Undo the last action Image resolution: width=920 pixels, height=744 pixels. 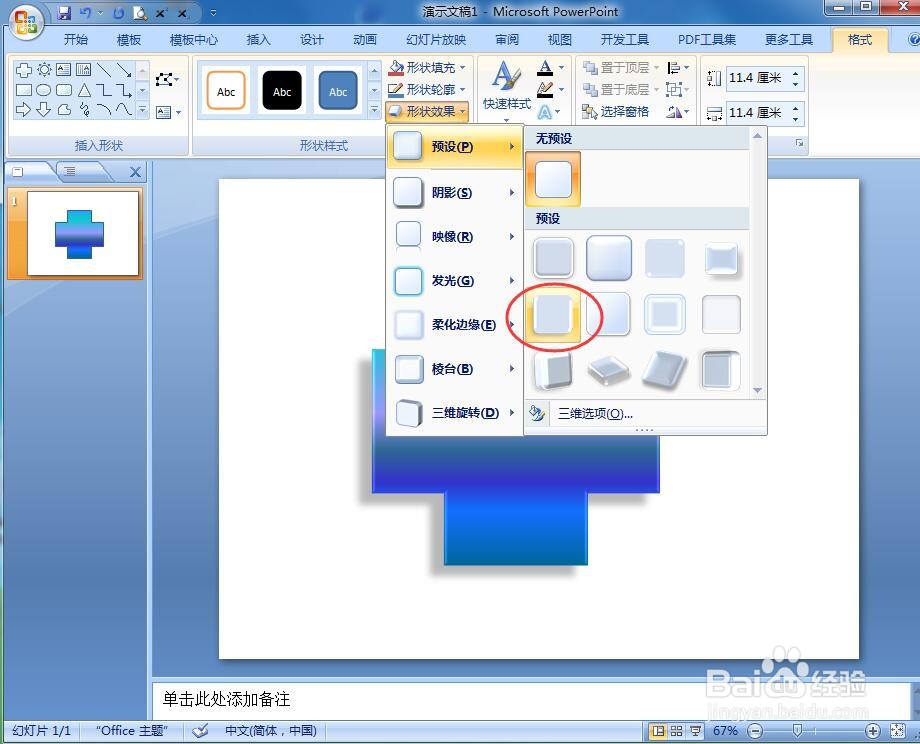(x=85, y=12)
